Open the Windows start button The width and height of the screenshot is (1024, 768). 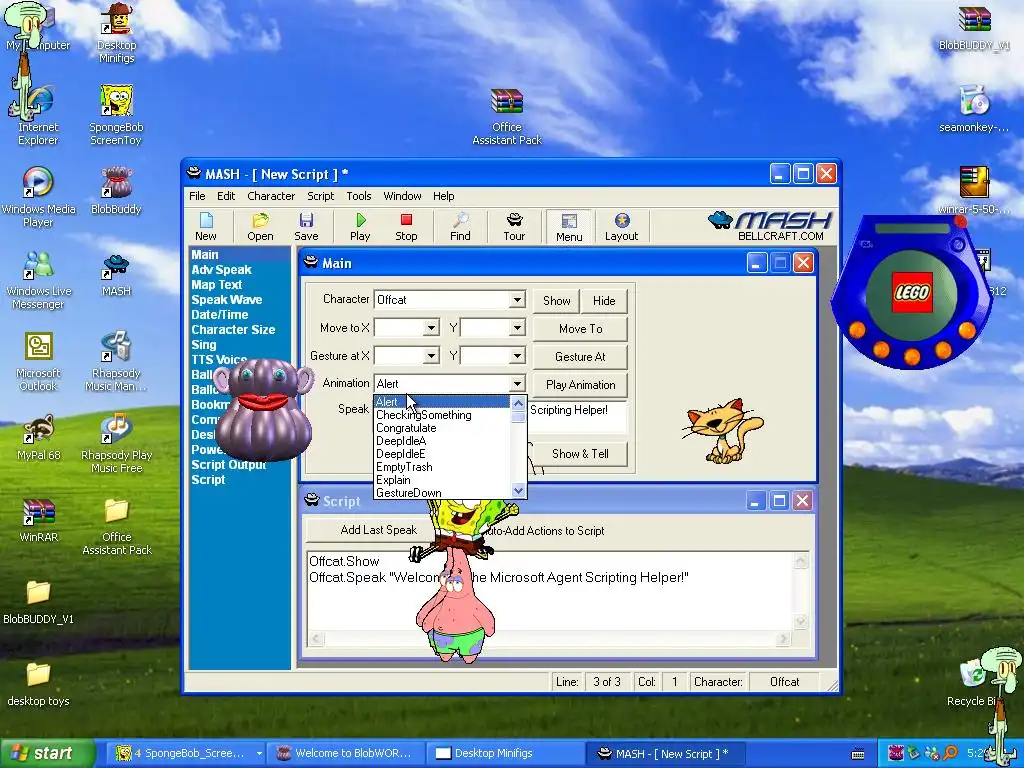pyautogui.click(x=47, y=753)
